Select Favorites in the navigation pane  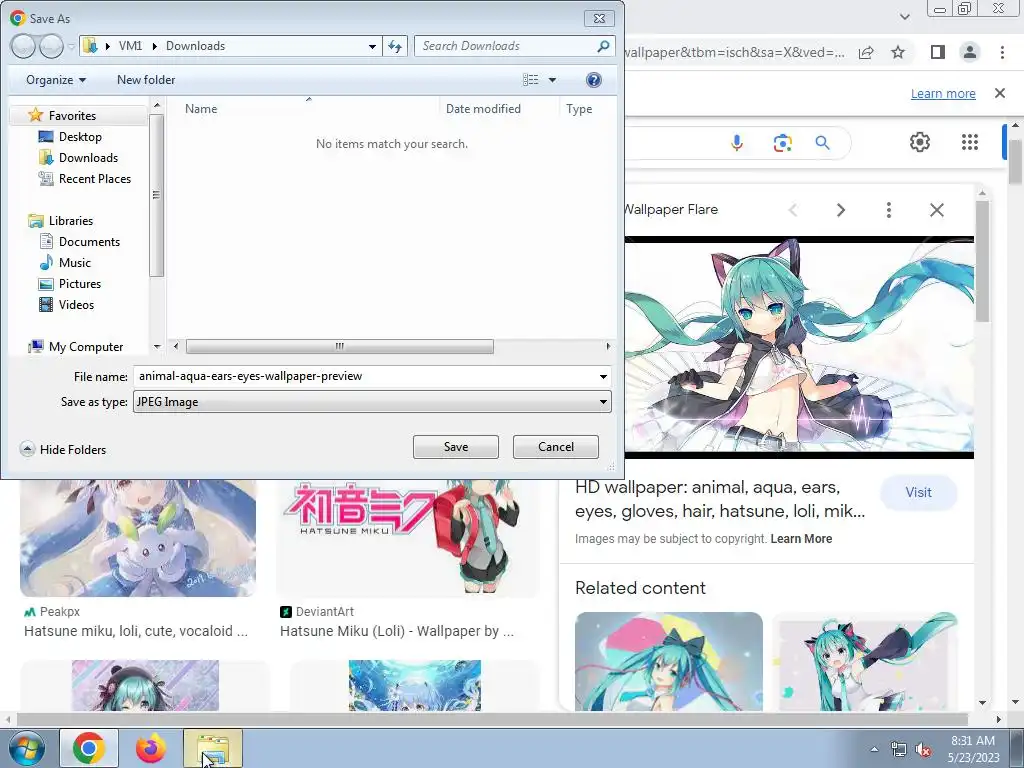click(x=72, y=116)
